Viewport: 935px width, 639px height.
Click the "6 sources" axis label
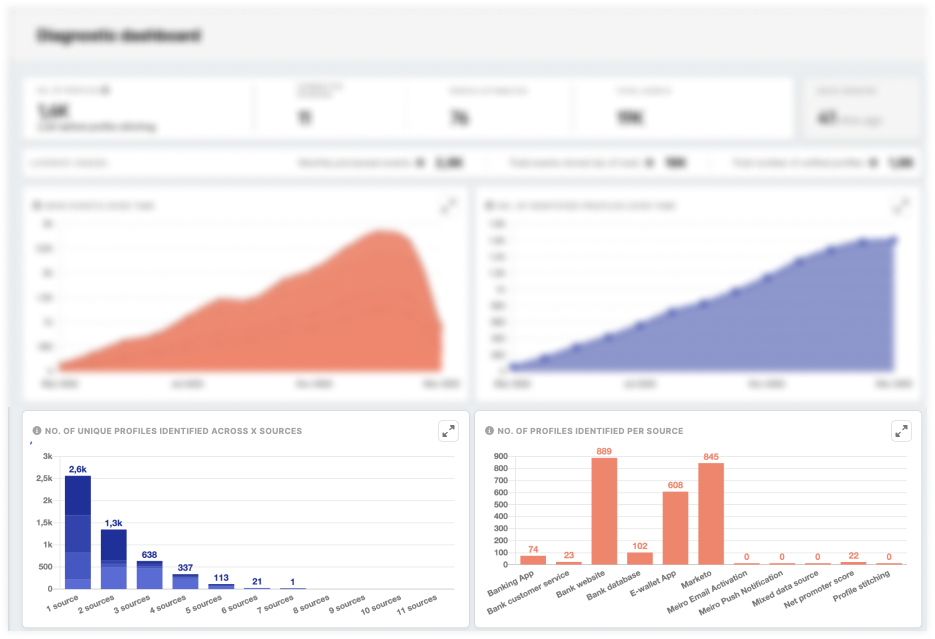coord(239,603)
